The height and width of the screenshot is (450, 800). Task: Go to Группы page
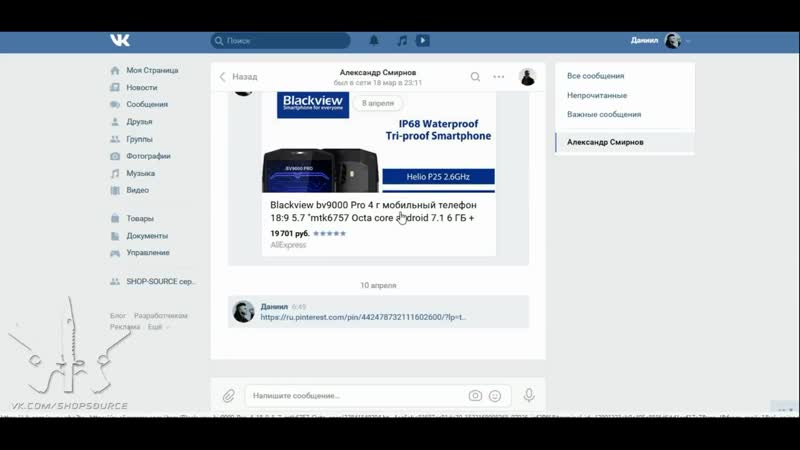139,139
